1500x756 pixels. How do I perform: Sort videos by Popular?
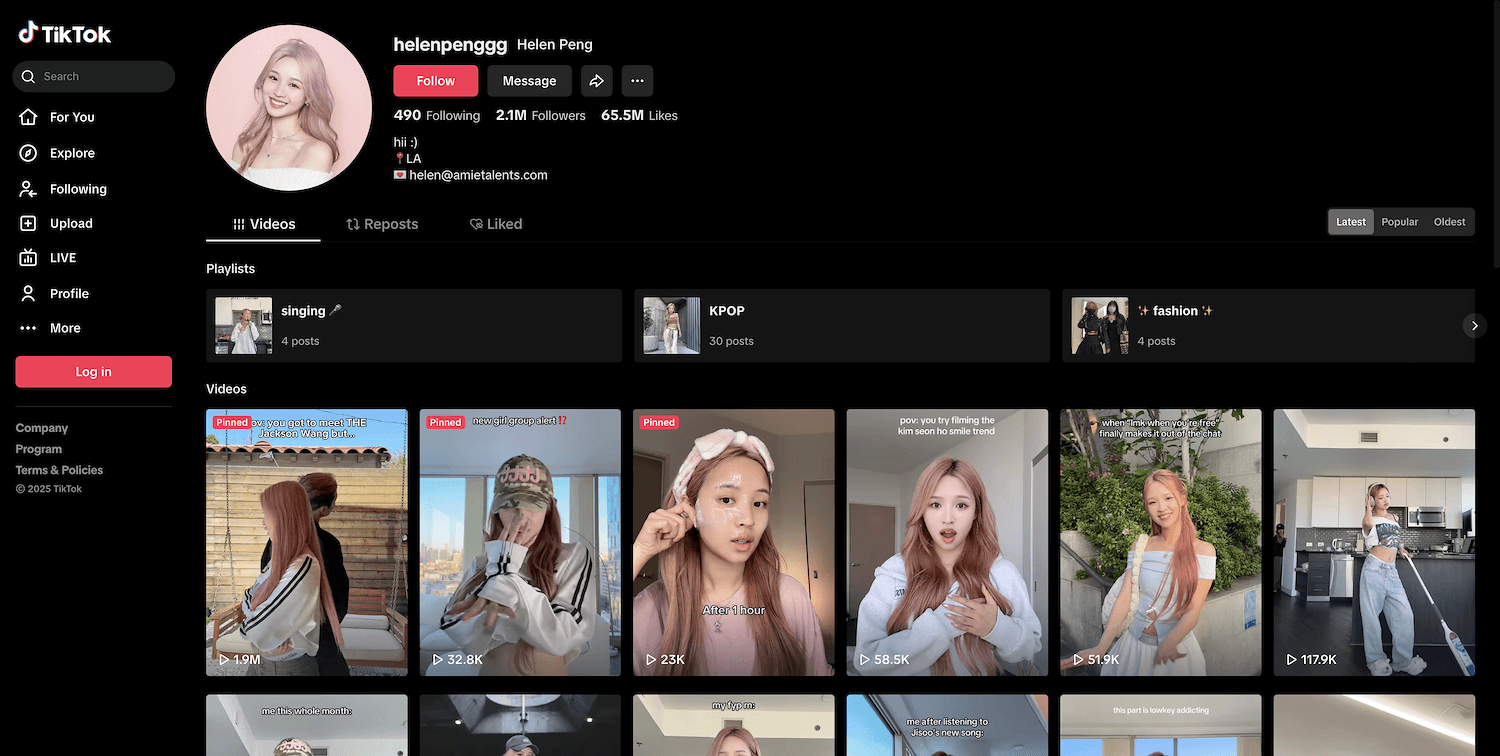pos(1399,222)
